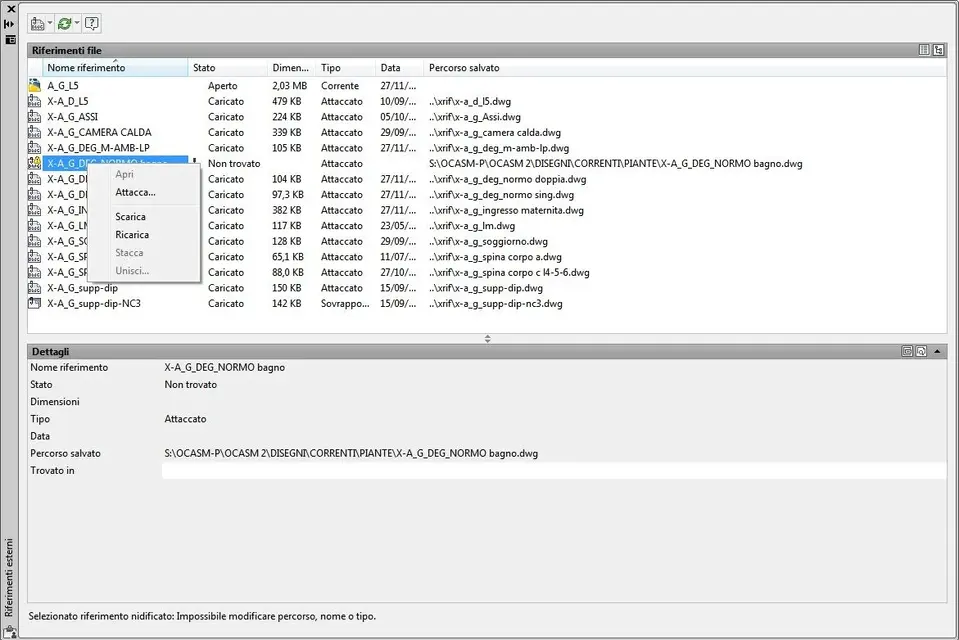959x640 pixels.
Task: Switch to Tree View icon
Action: tap(938, 50)
